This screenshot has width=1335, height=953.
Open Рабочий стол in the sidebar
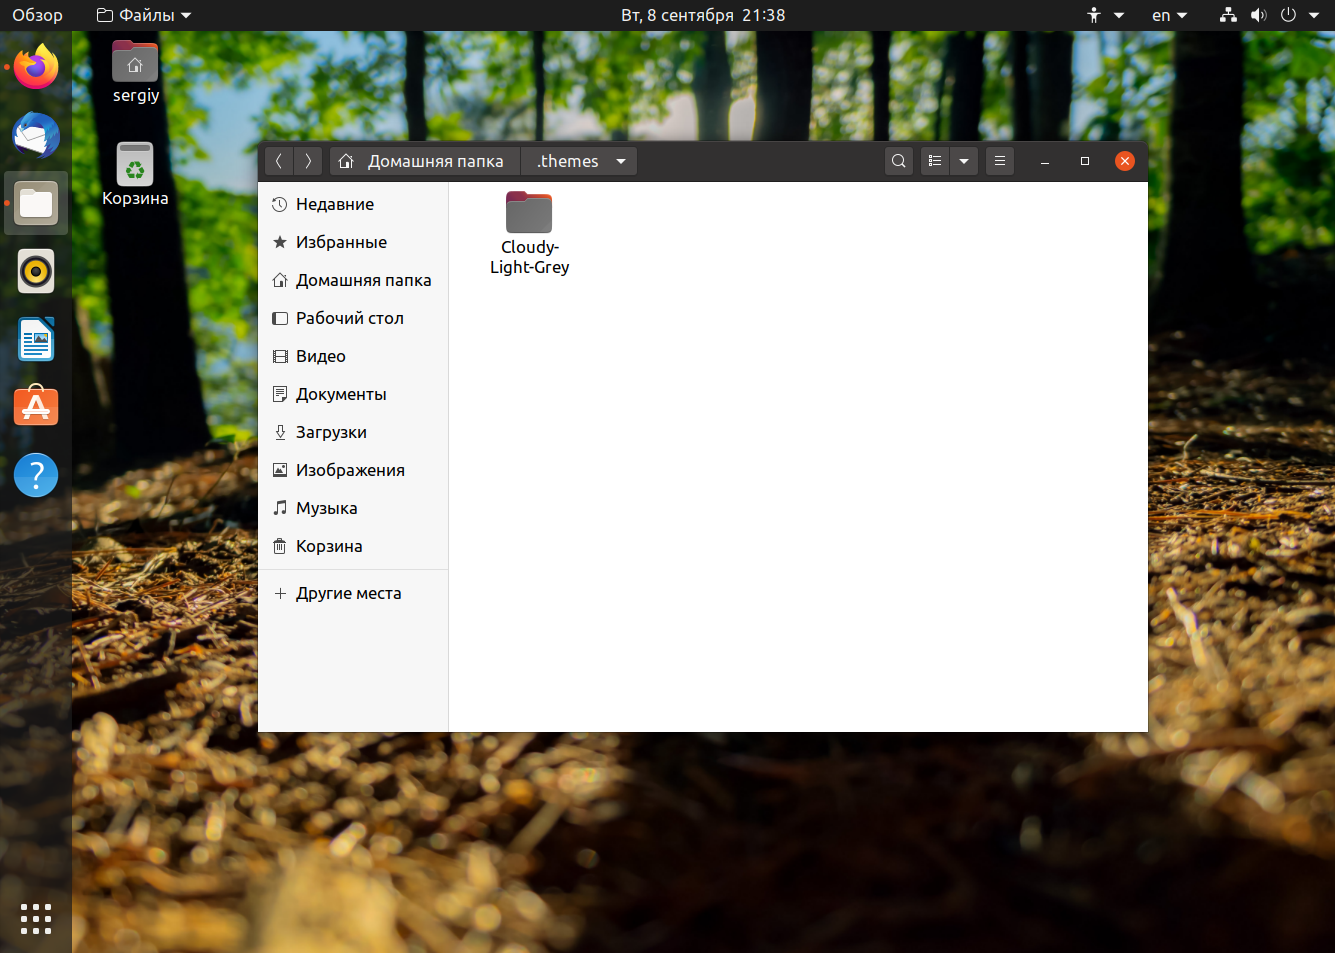353,318
